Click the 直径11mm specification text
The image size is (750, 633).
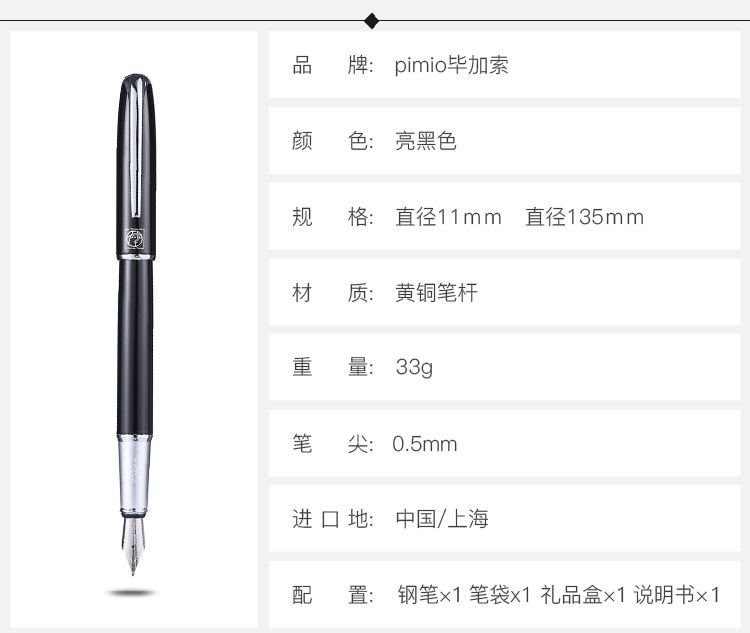coord(448,217)
